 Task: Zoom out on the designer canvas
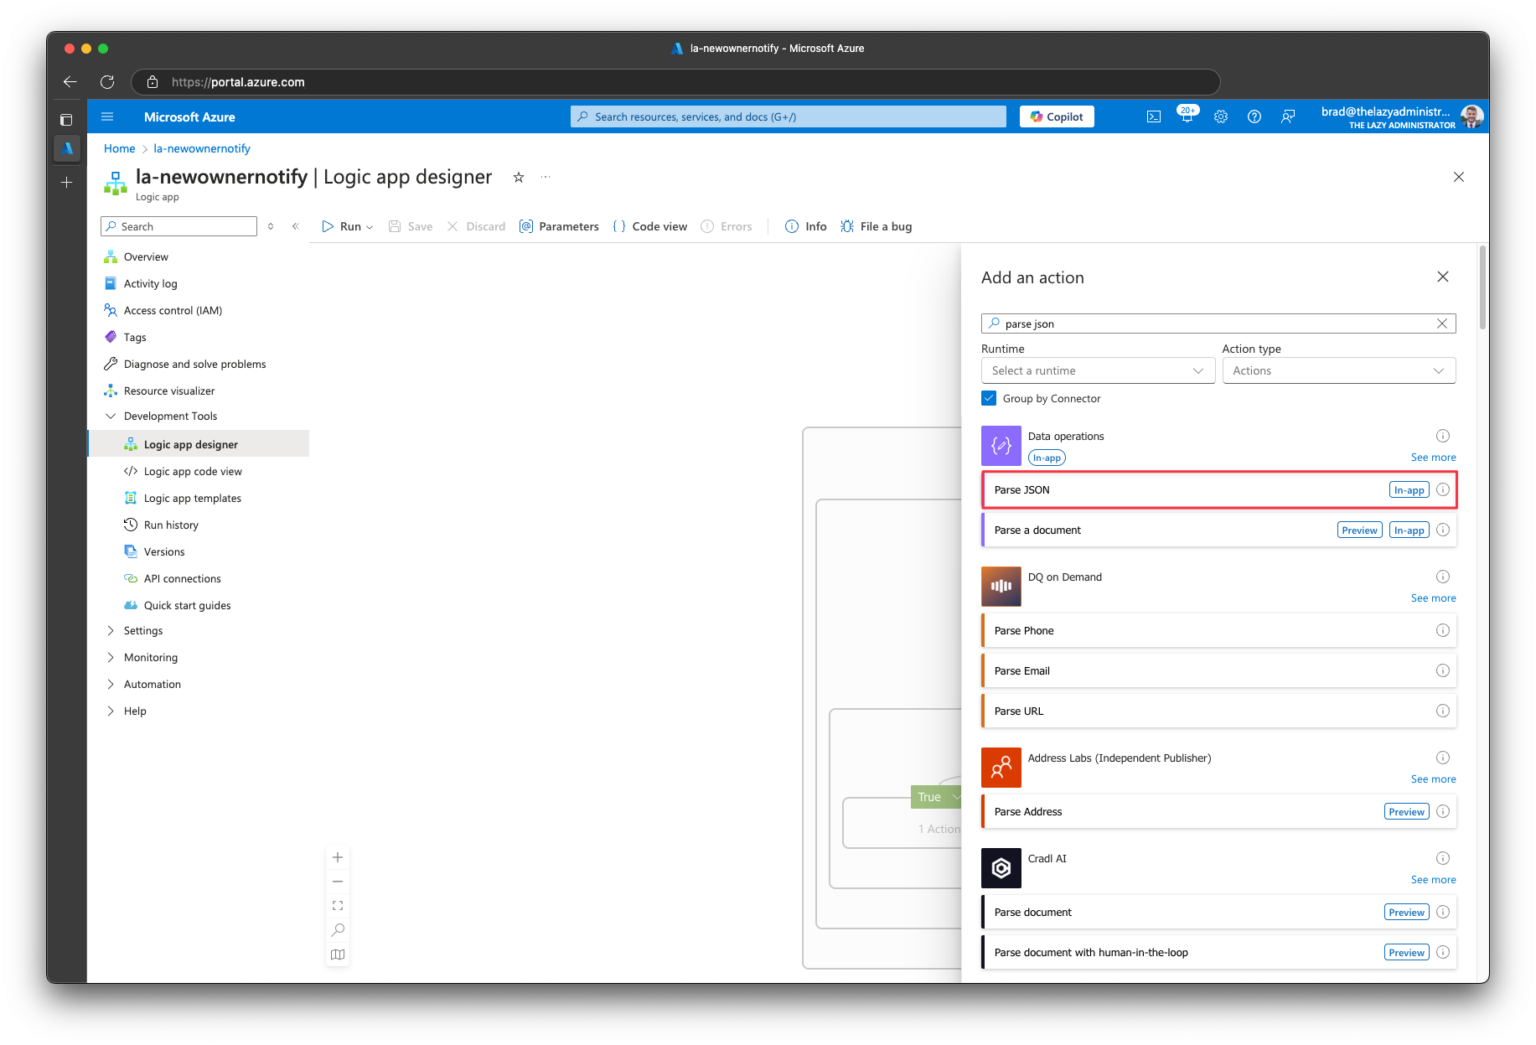click(338, 882)
